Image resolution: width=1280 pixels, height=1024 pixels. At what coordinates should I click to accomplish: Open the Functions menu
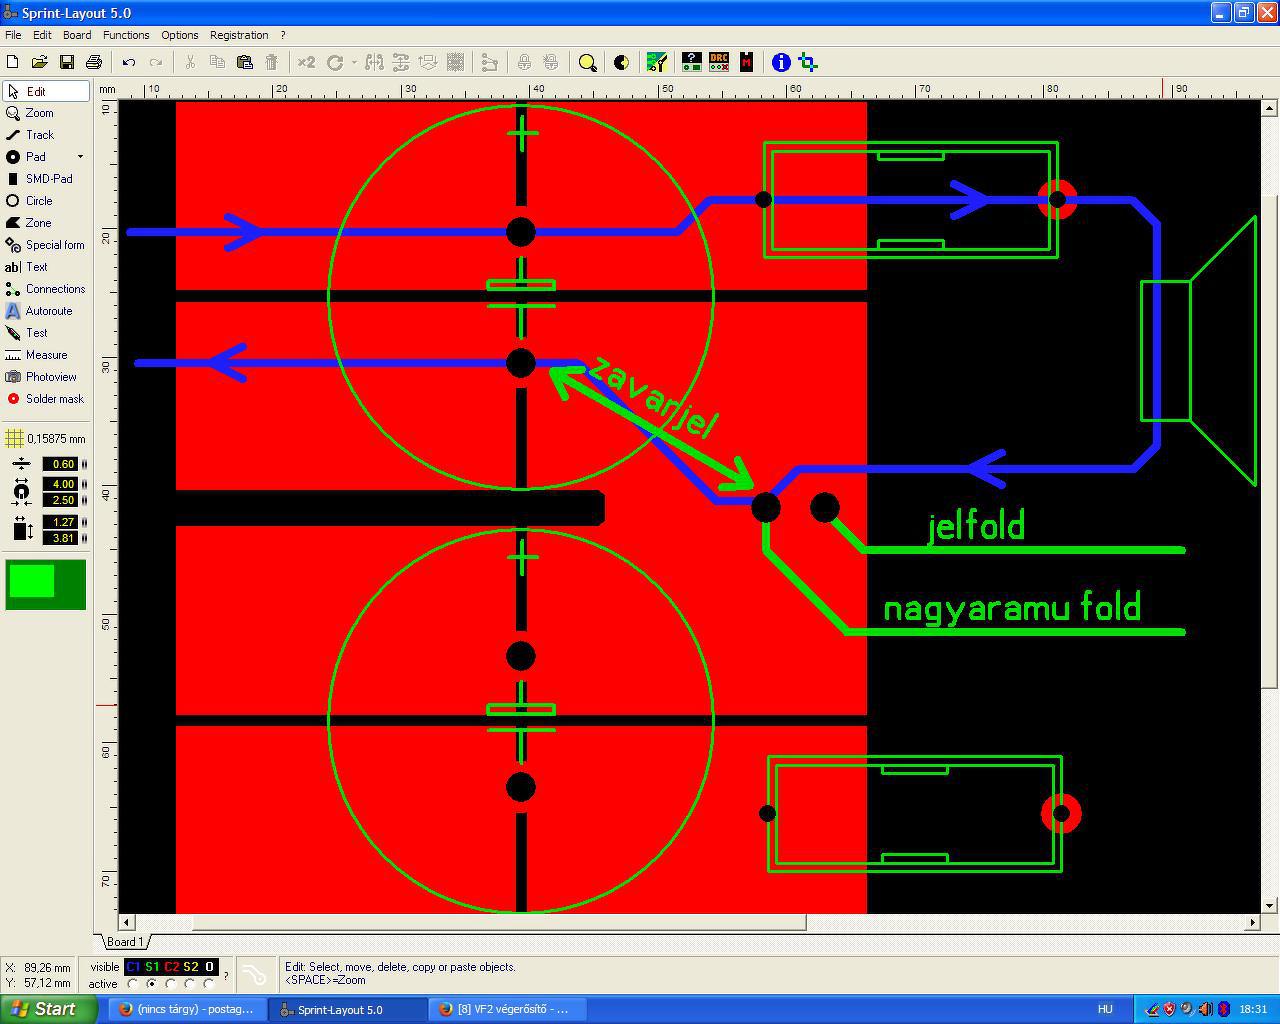(x=126, y=35)
